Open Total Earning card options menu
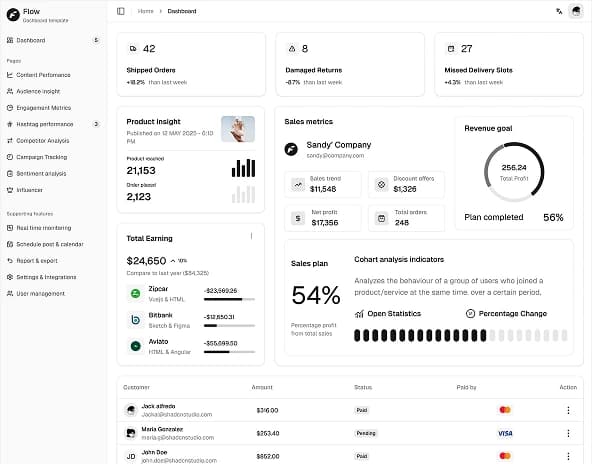This screenshot has height=464, width=592. pos(251,236)
